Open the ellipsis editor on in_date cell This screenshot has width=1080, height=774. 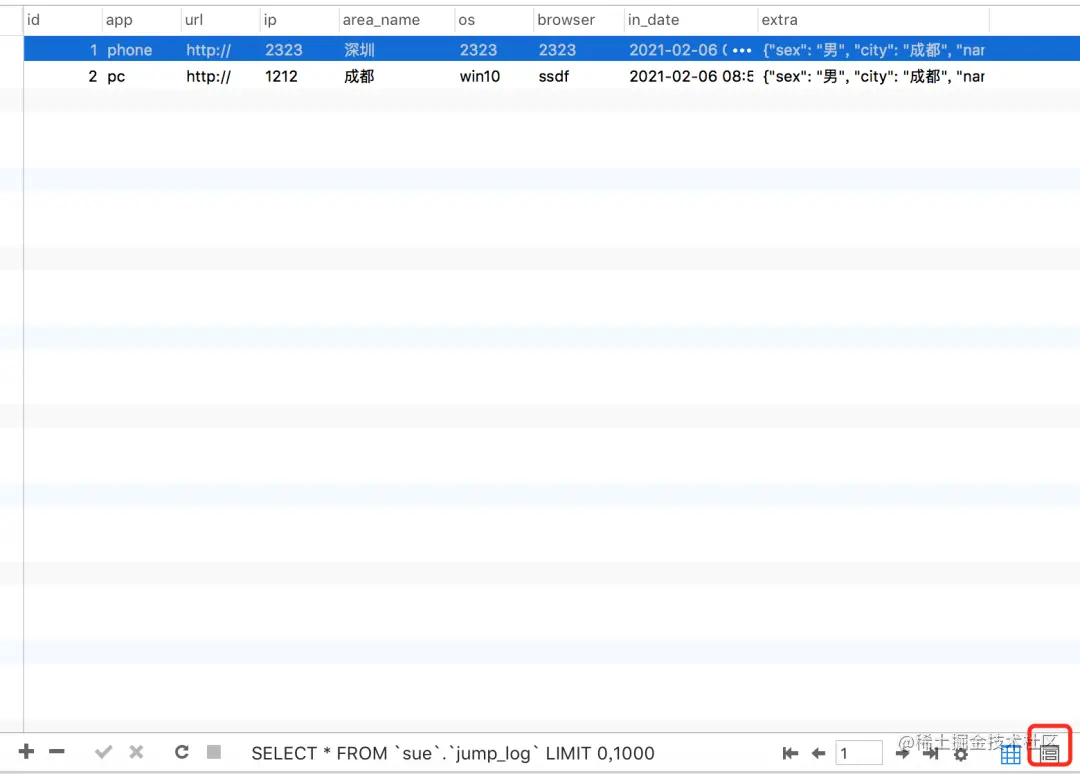tap(742, 50)
